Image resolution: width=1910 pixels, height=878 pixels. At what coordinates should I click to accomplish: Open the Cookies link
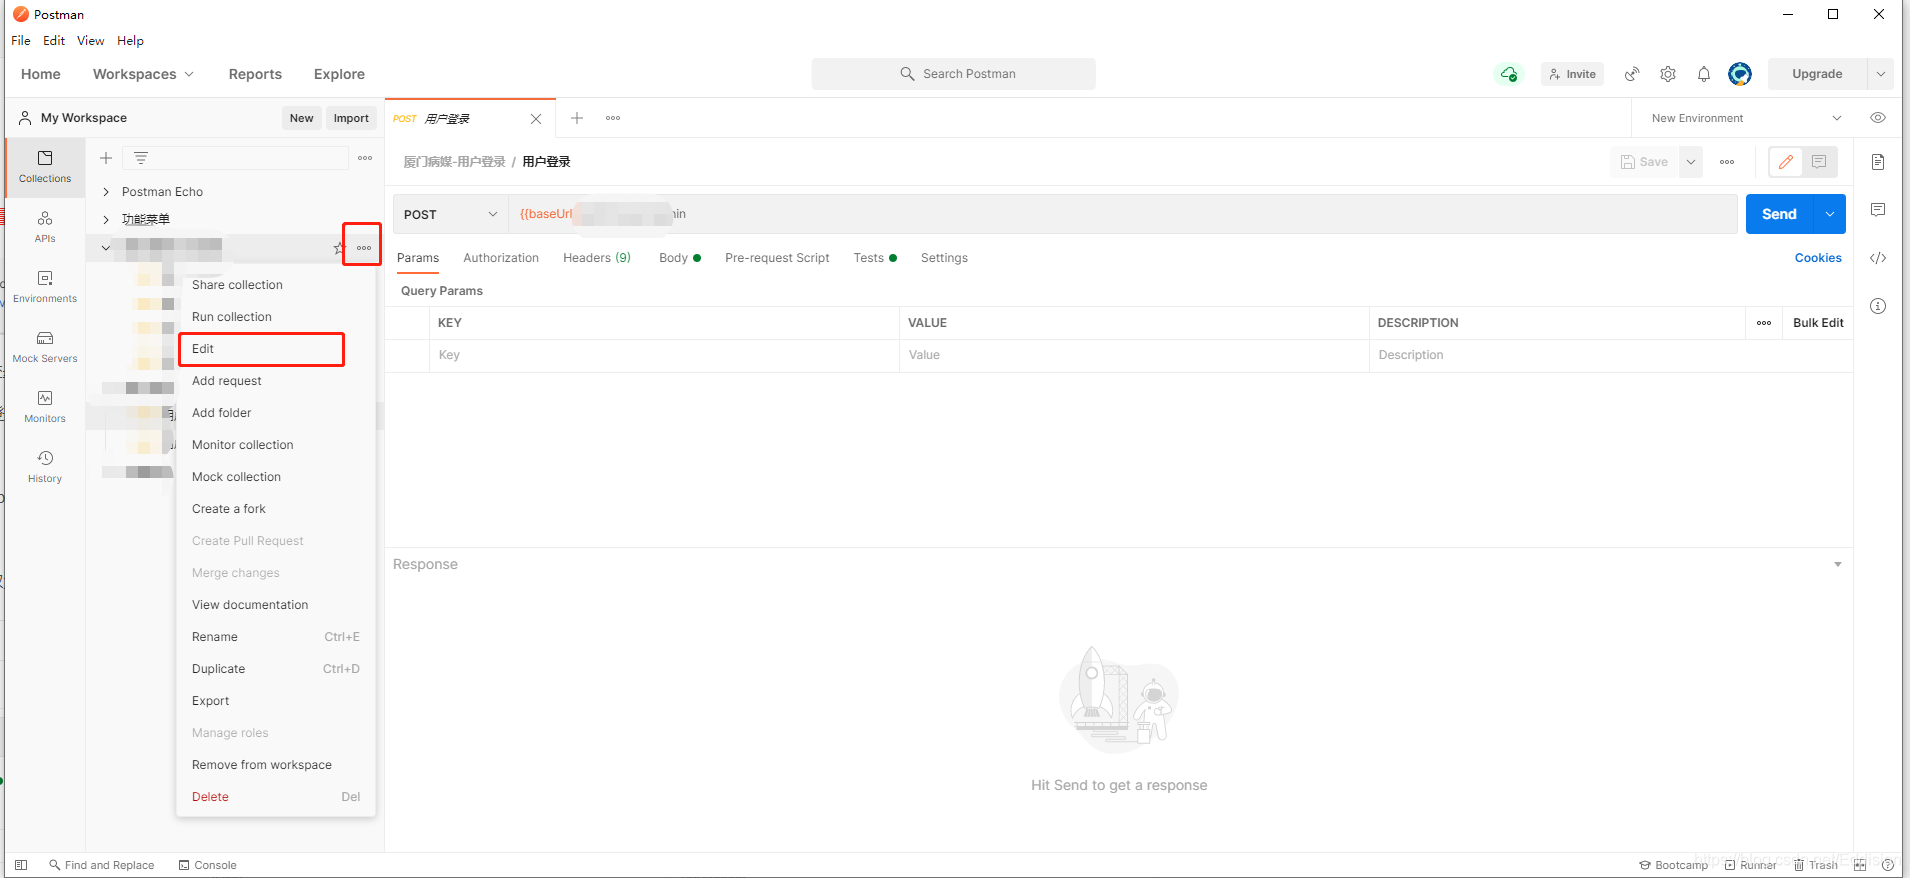[1818, 258]
